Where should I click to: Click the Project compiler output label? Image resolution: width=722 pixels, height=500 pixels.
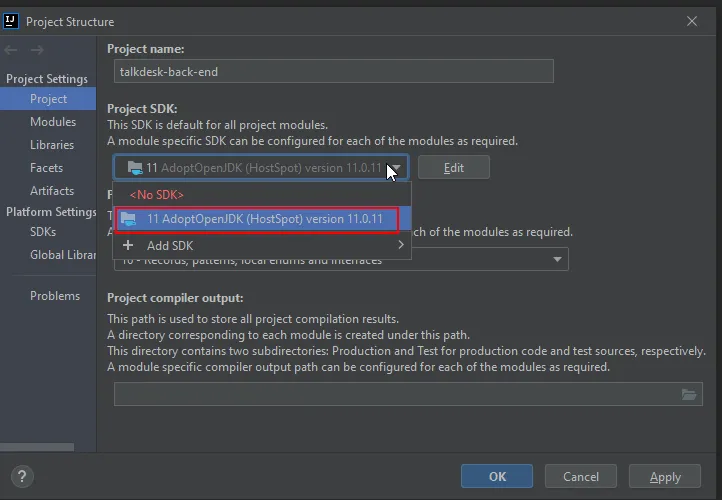point(175,298)
